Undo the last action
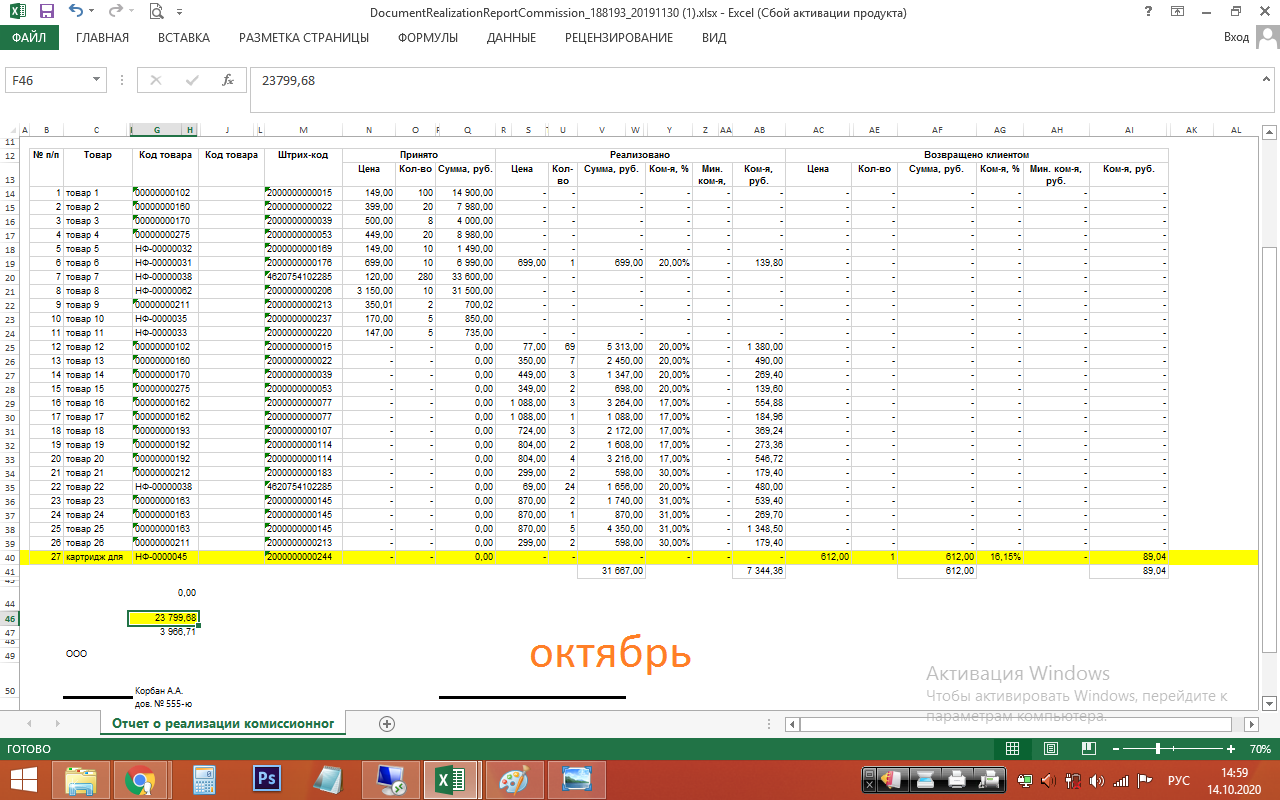Screen dimensions: 1280x800 tap(76, 12)
